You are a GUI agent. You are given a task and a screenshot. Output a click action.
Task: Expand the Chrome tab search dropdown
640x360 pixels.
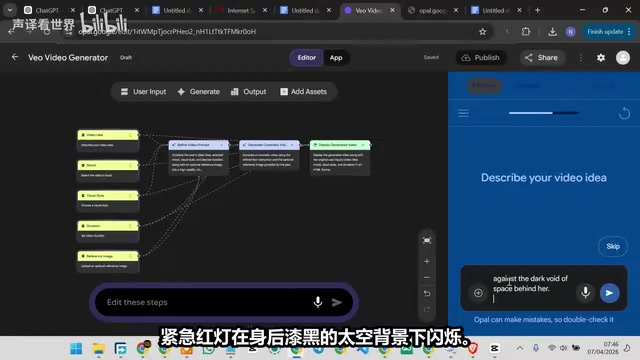pos(10,10)
